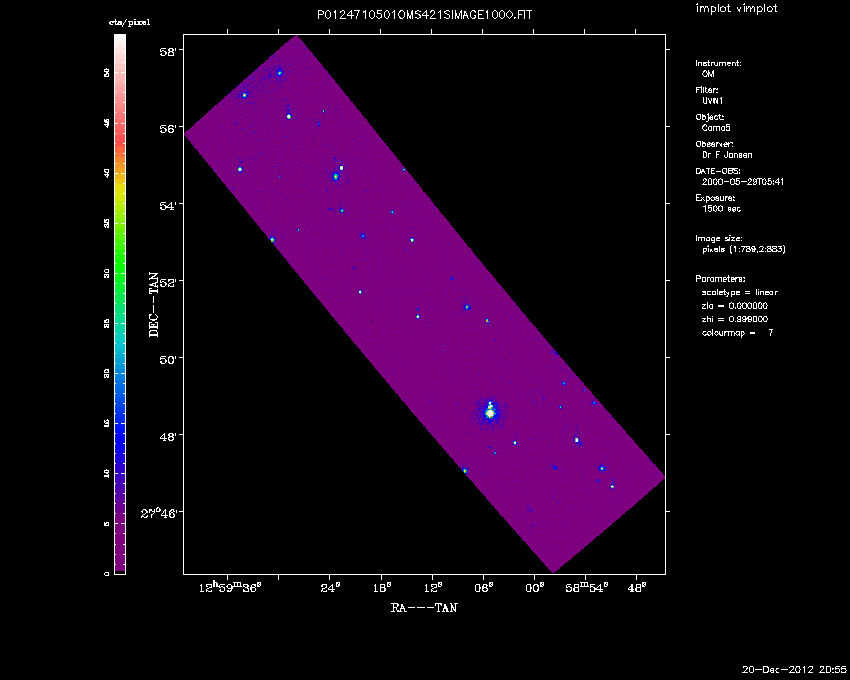Click the 48s RA tick label

[636, 587]
